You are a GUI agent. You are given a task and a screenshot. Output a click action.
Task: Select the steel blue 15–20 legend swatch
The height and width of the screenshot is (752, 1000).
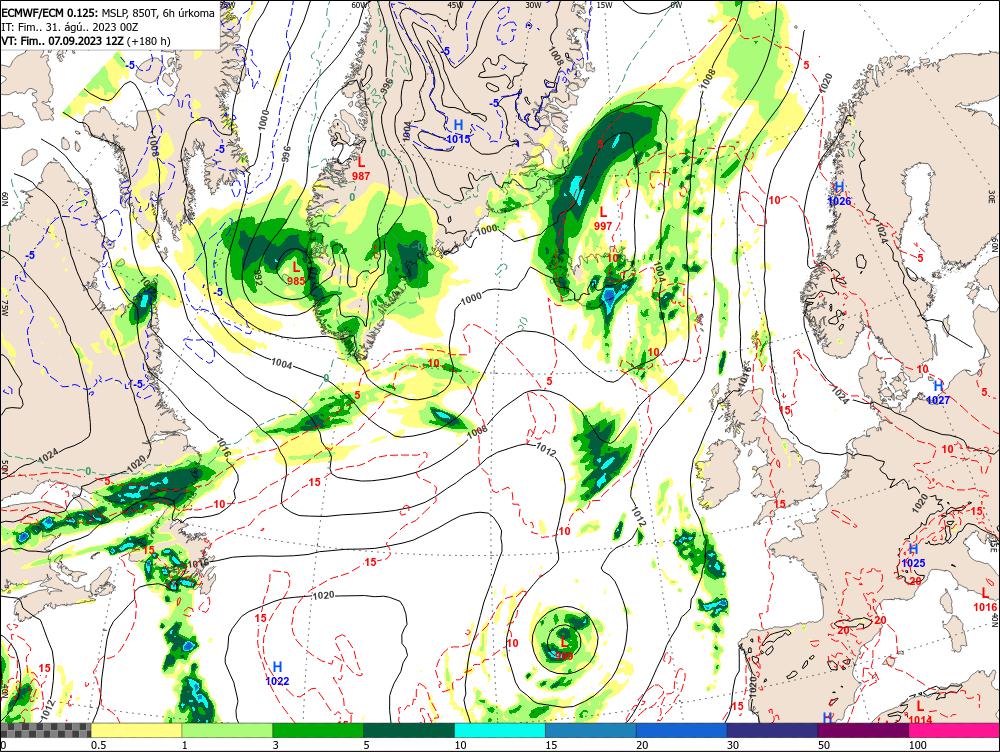click(x=591, y=730)
